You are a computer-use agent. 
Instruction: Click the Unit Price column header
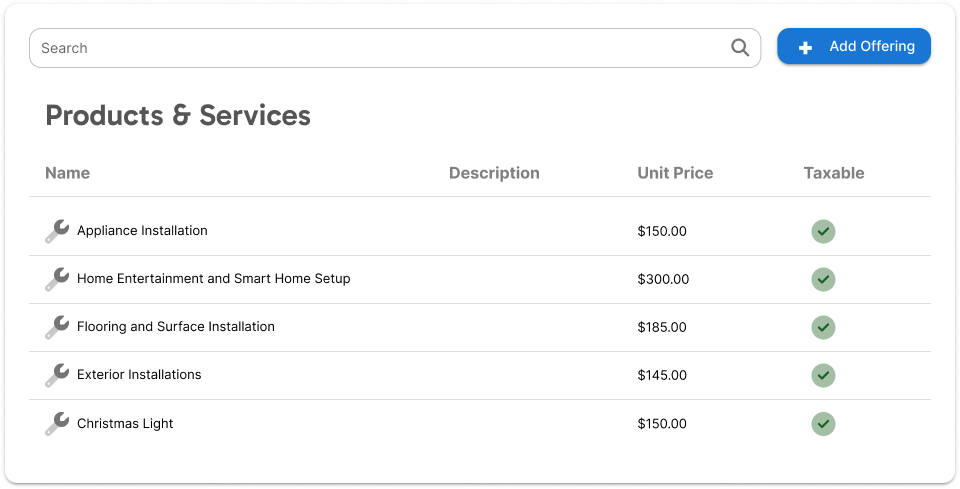click(x=675, y=173)
